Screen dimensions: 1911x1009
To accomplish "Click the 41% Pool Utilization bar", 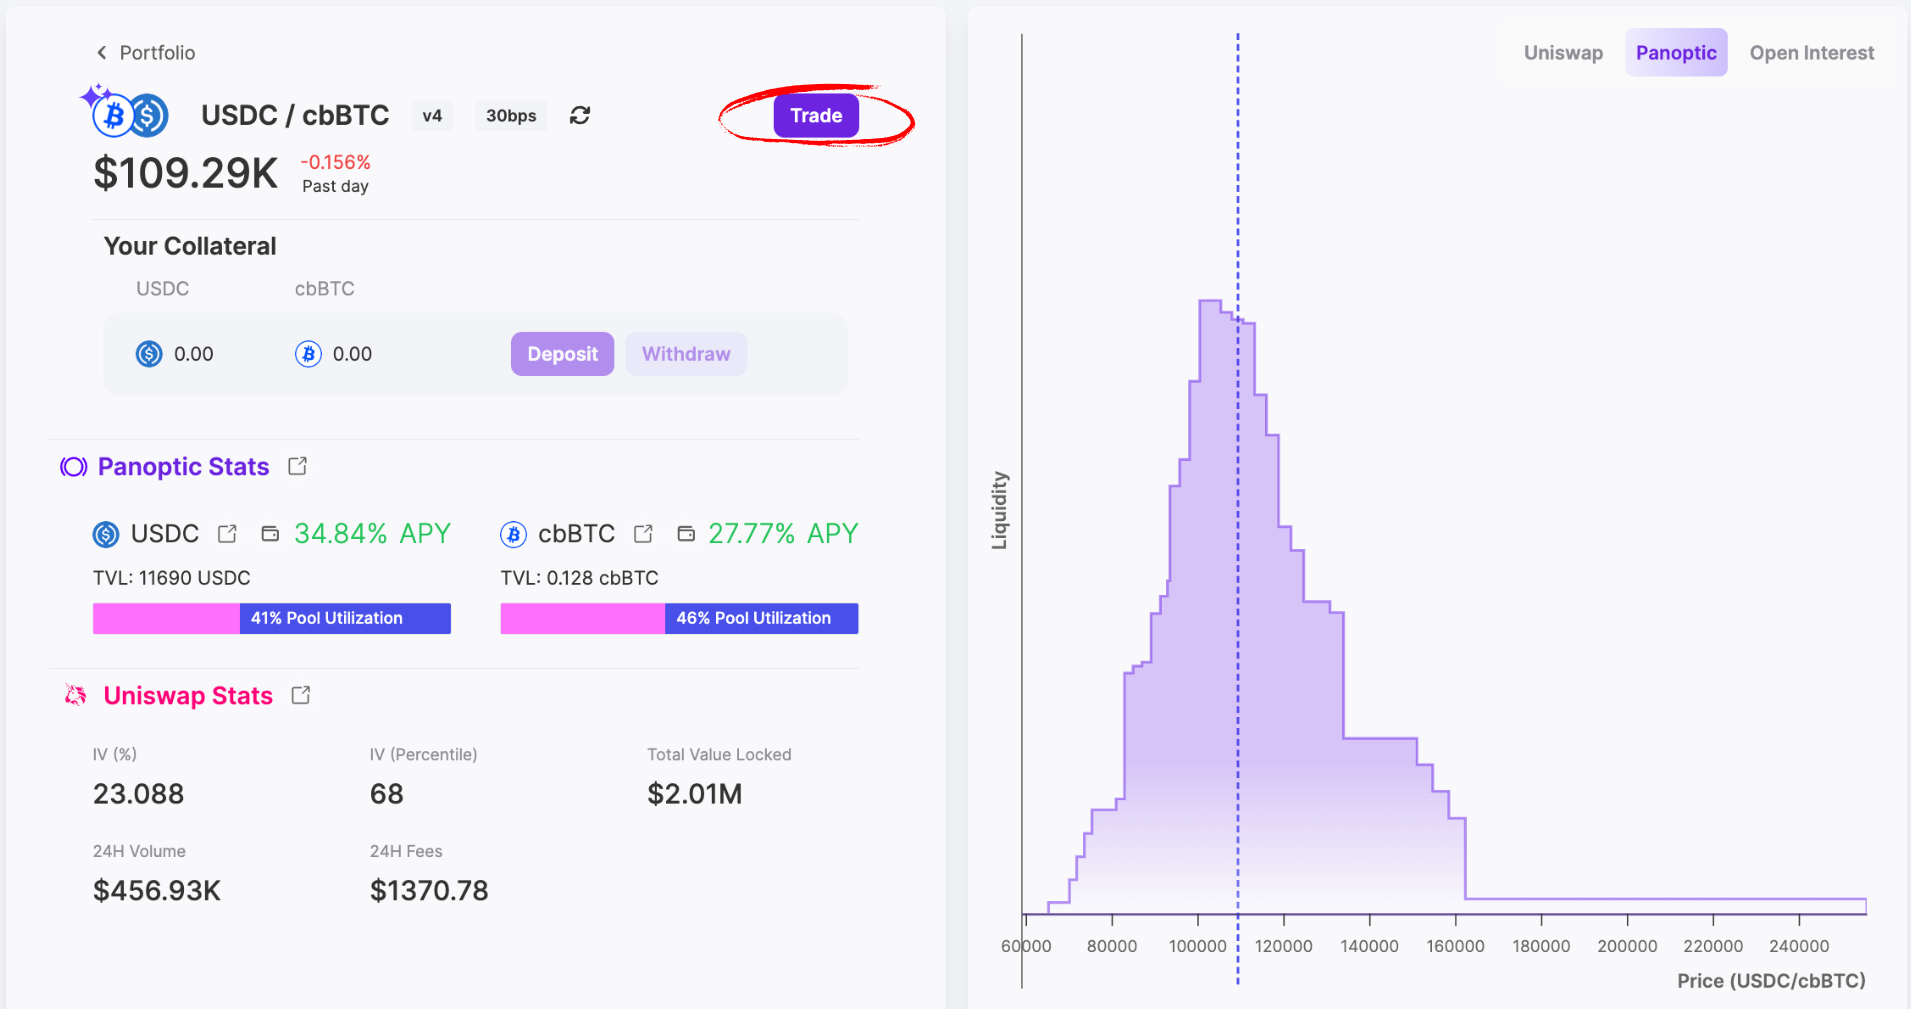I will pos(272,618).
